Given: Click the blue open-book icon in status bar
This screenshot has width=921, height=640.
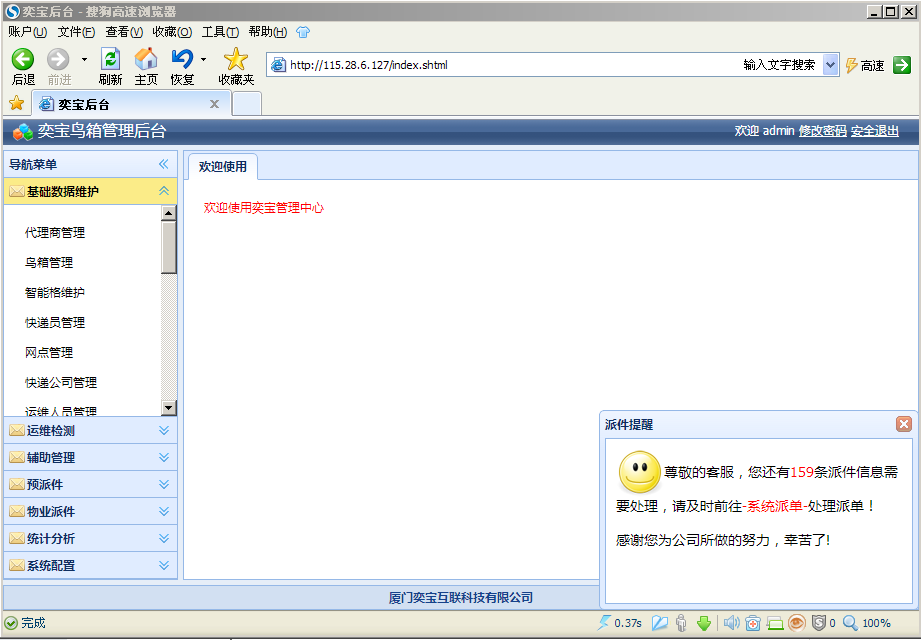Looking at the screenshot, I should point(660,623).
